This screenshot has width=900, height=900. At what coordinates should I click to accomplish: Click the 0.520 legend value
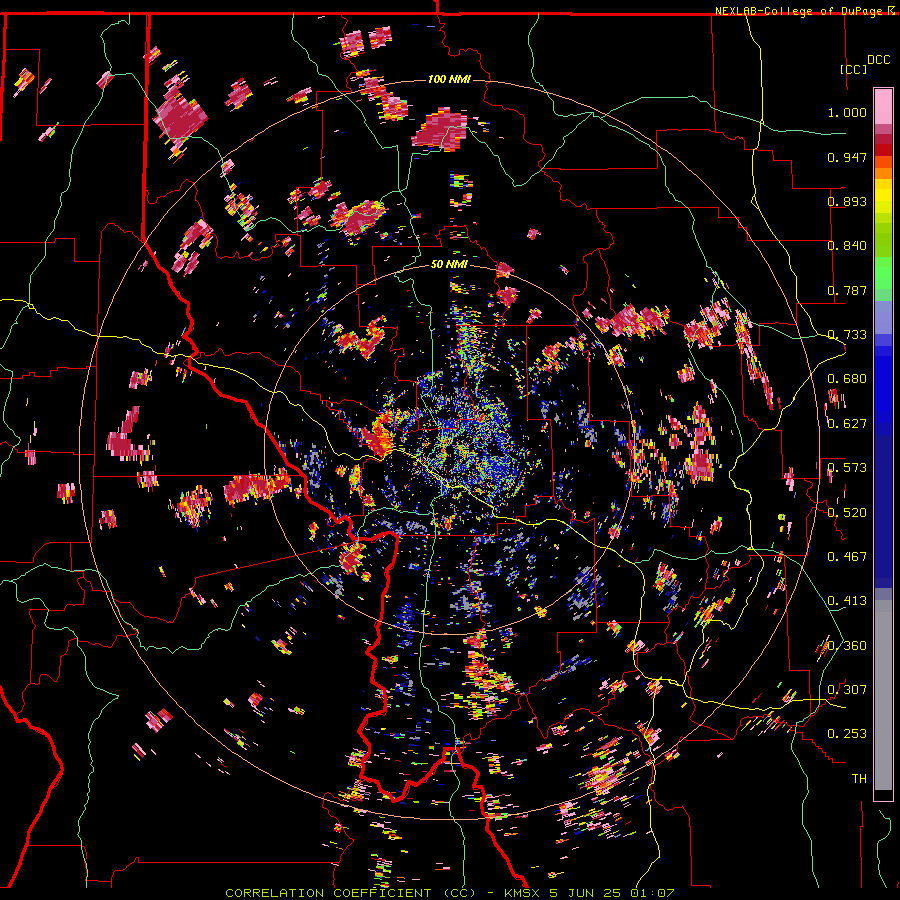847,513
